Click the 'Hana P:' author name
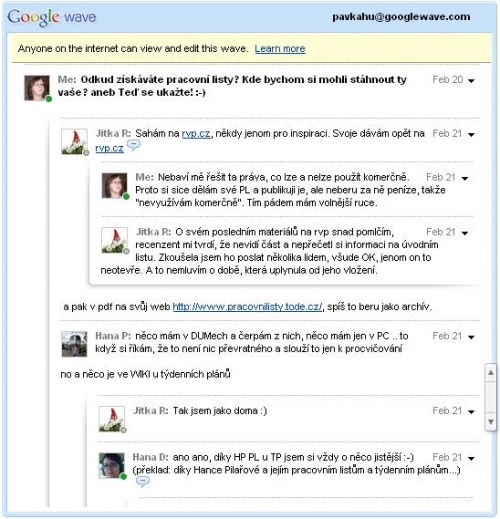The image size is (500, 519). pos(113,336)
